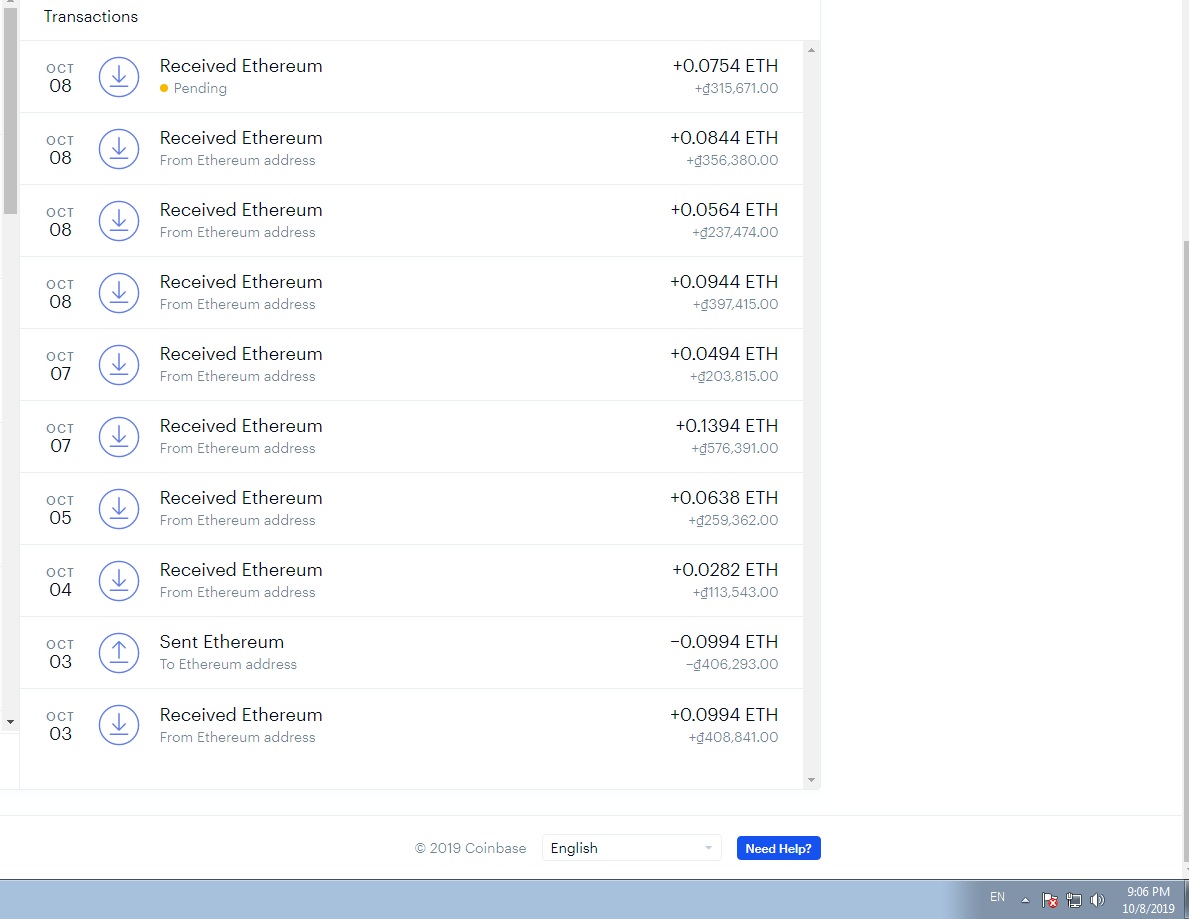The image size is (1189, 919).
Task: Open the Sent Ethereum transaction title
Action: [x=221, y=642]
